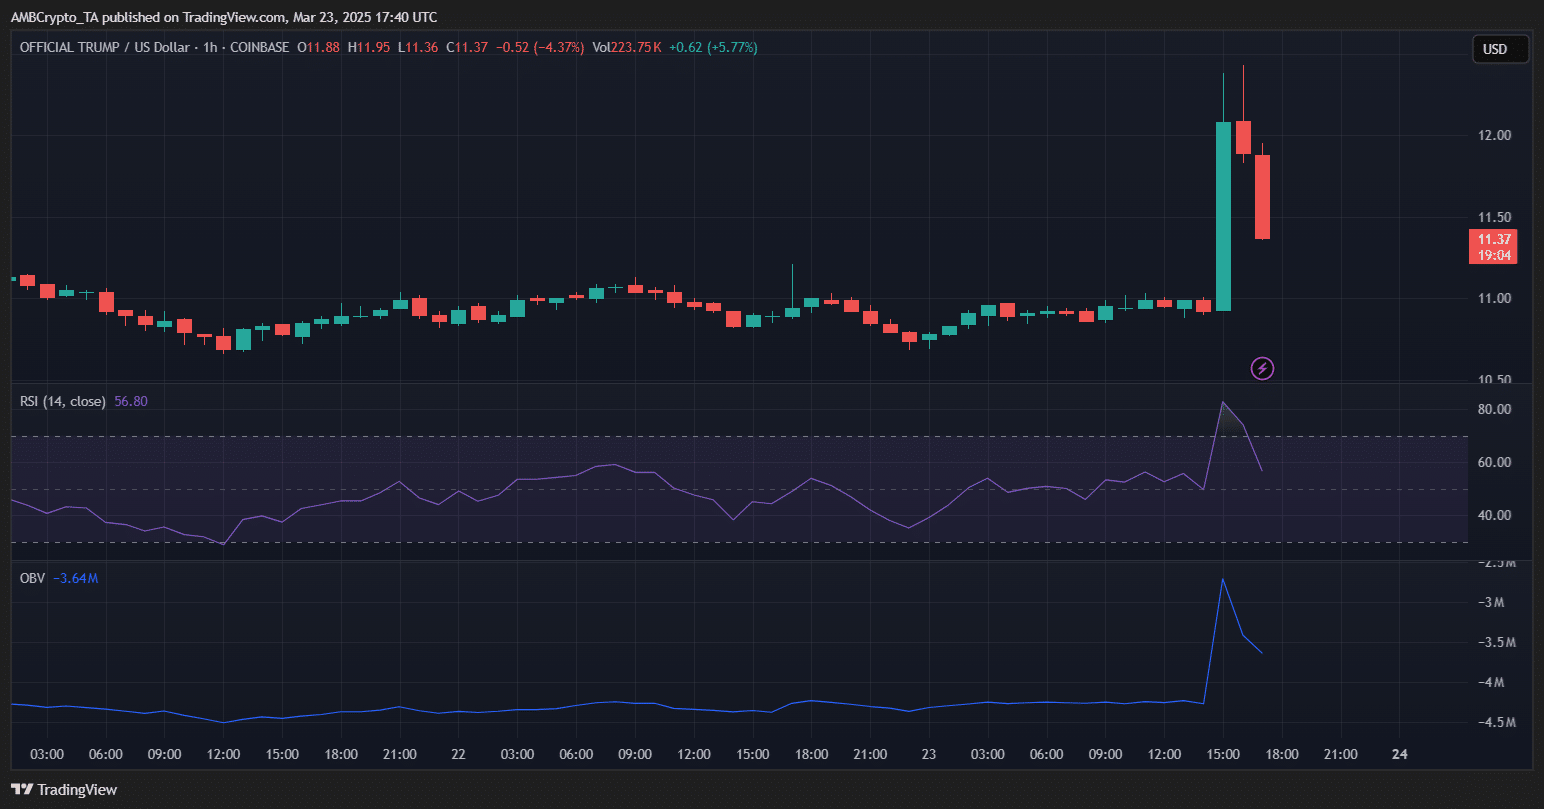Click the 1h interval label
The image size is (1544, 809).
click(210, 47)
